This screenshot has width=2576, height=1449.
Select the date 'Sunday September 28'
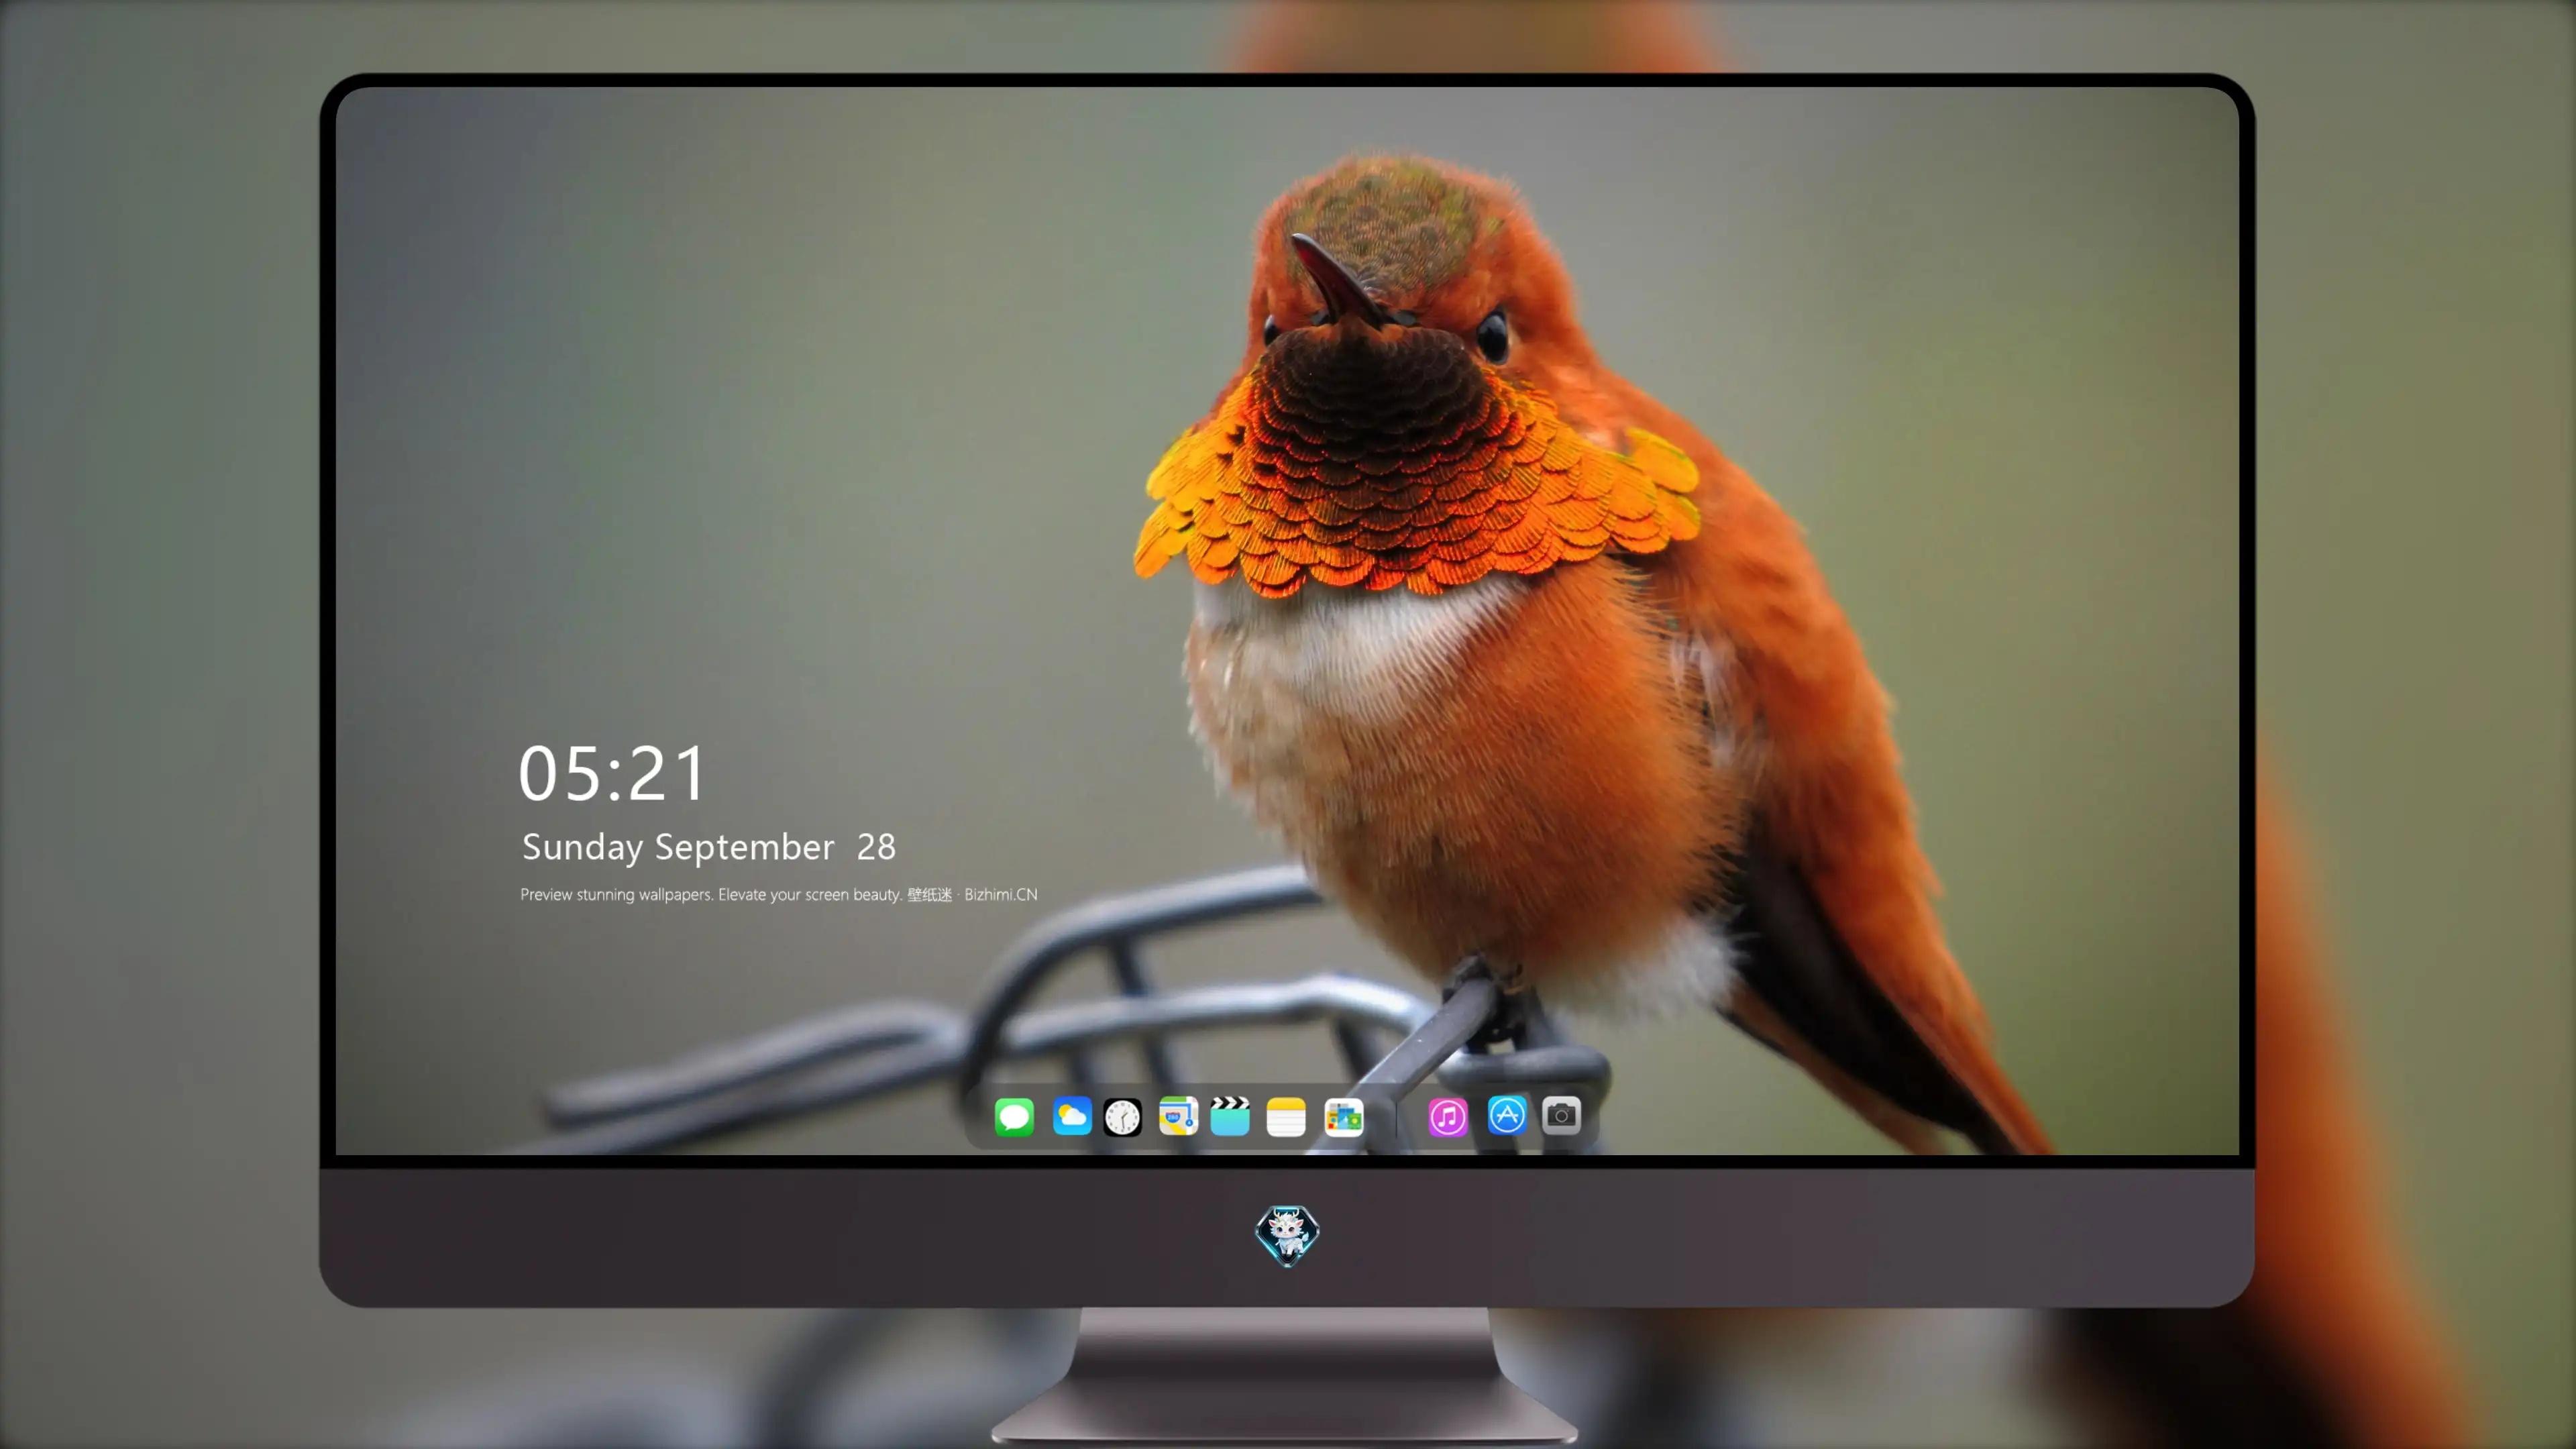[x=709, y=847]
